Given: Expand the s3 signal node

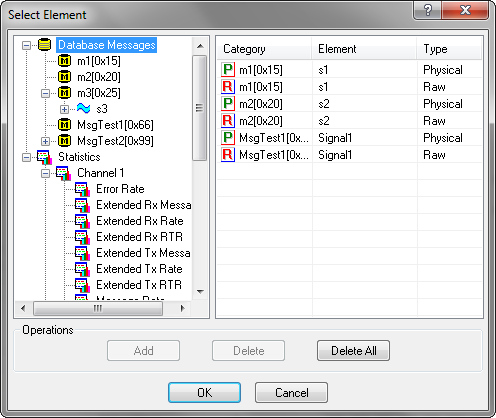Looking at the screenshot, I should pyautogui.click(x=64, y=109).
